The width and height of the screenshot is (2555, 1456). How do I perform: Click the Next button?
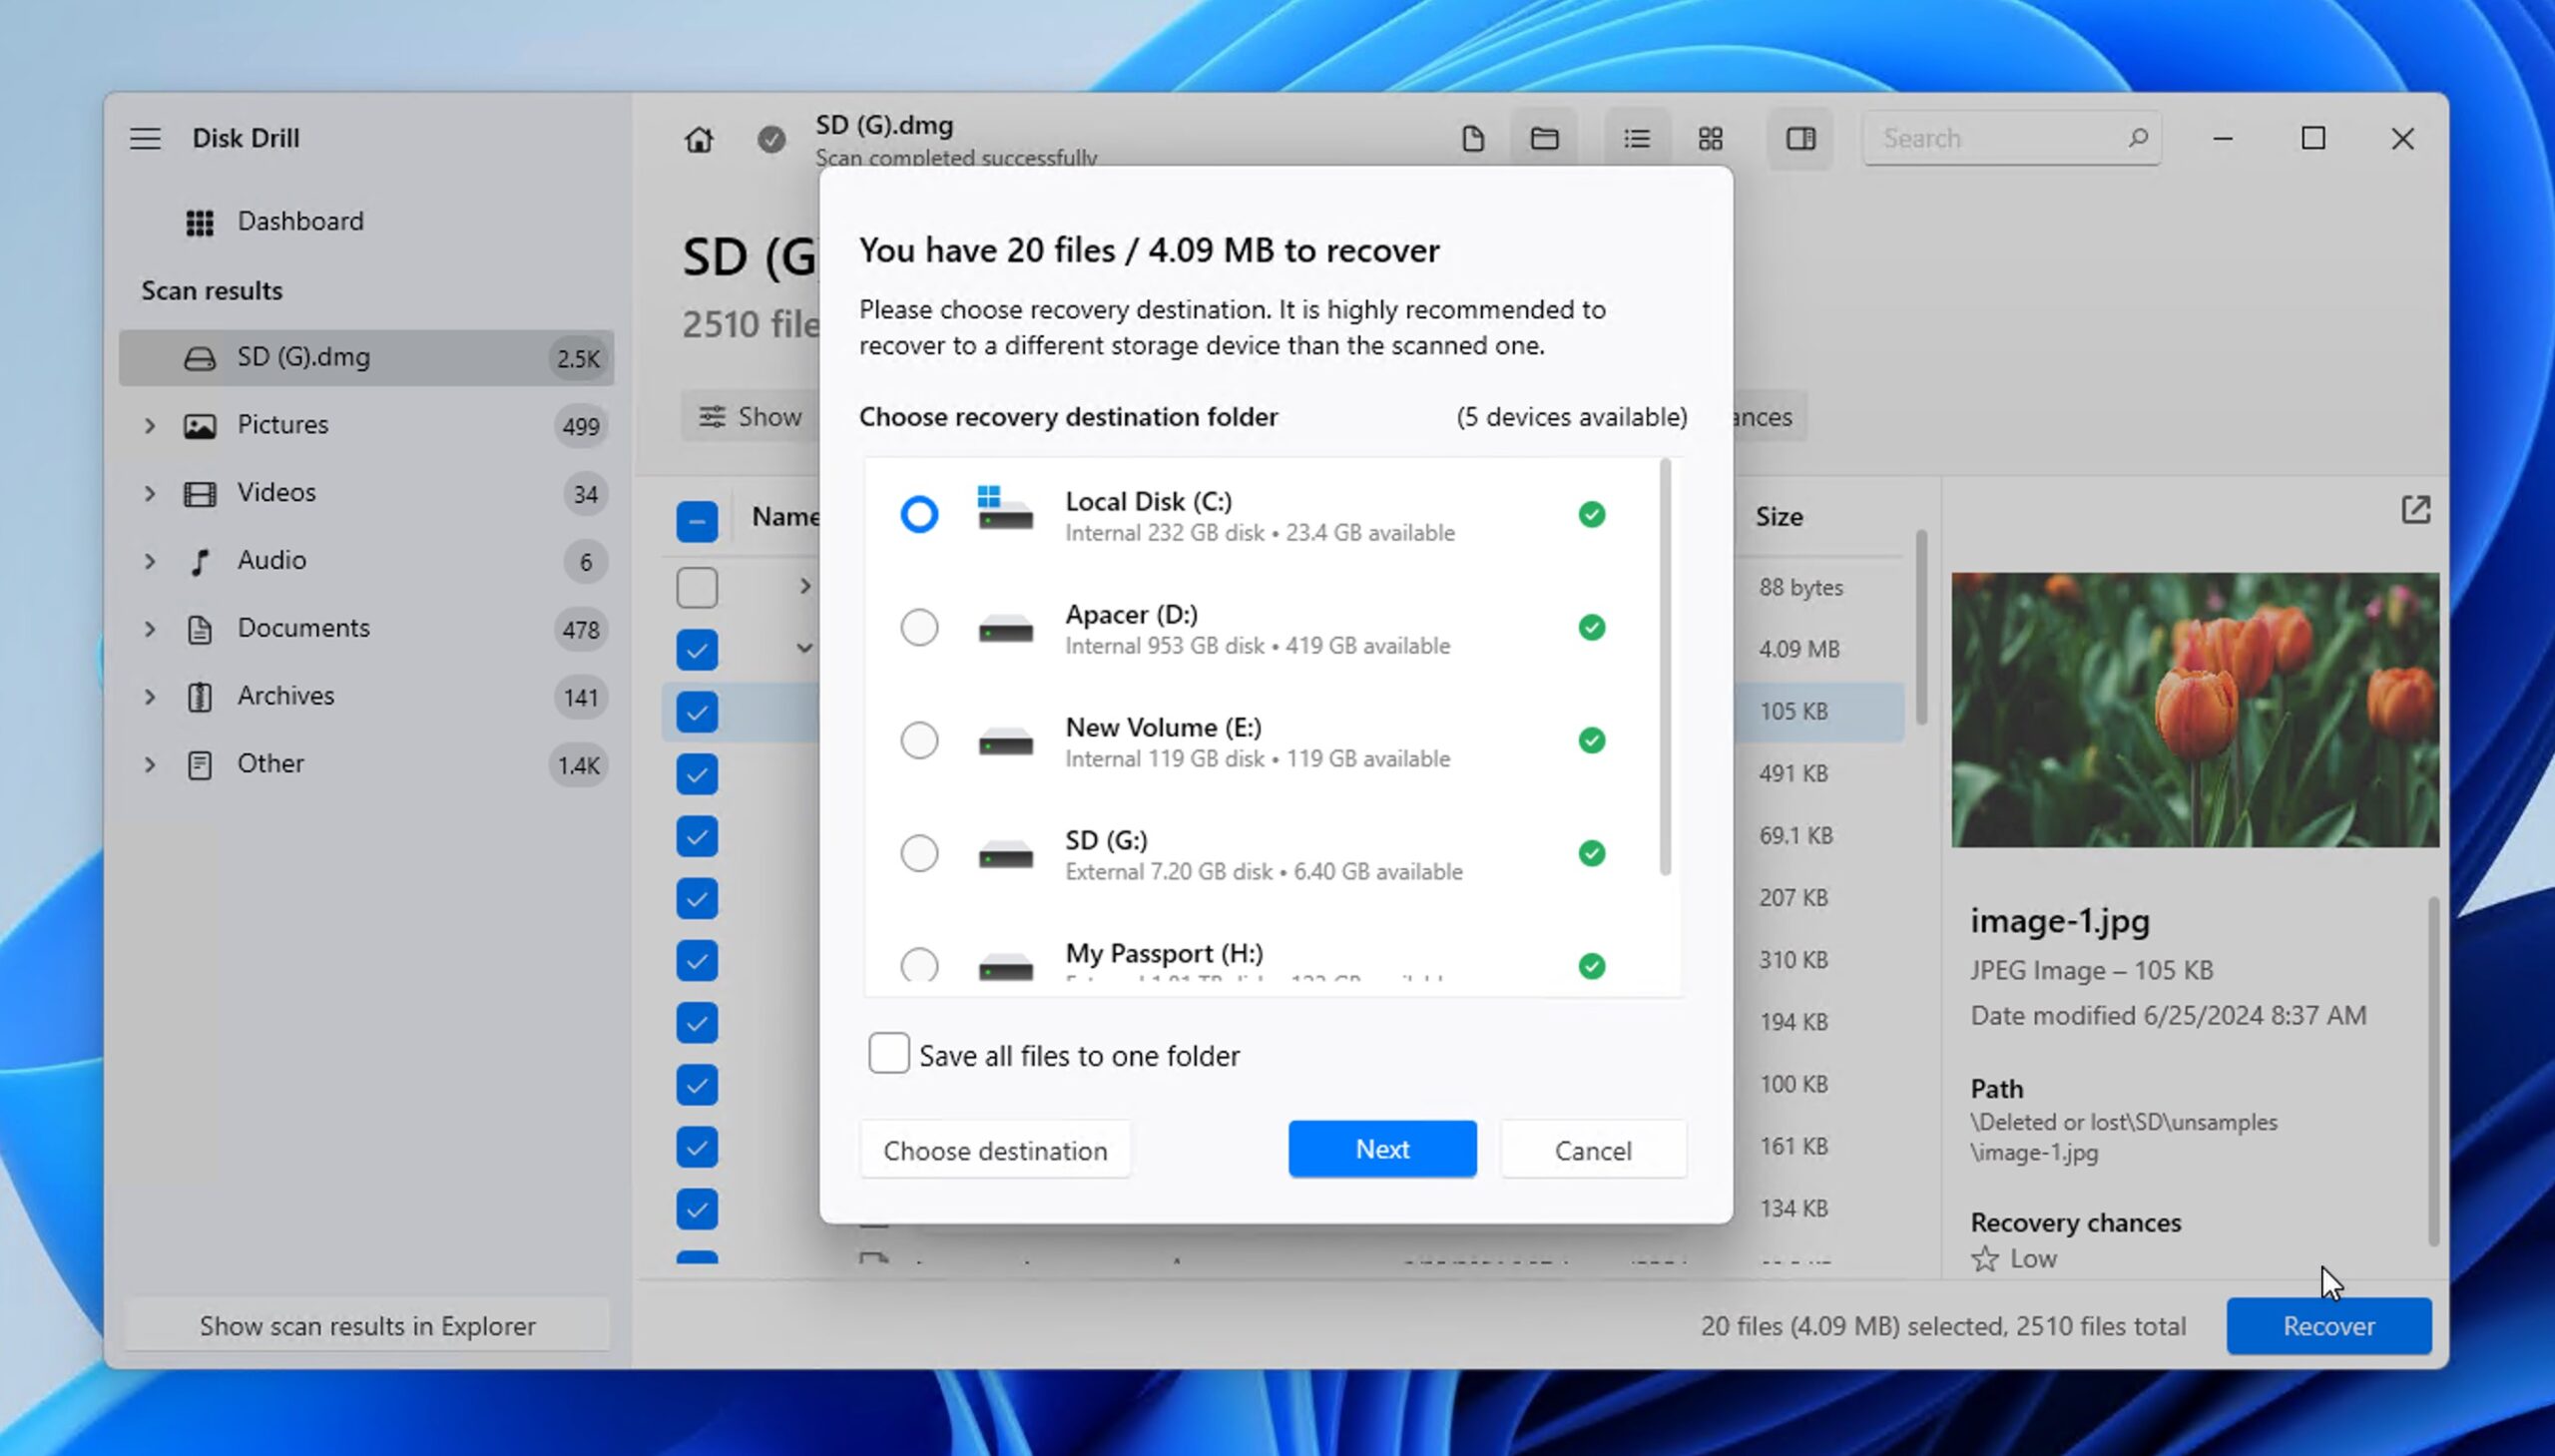[x=1381, y=1148]
